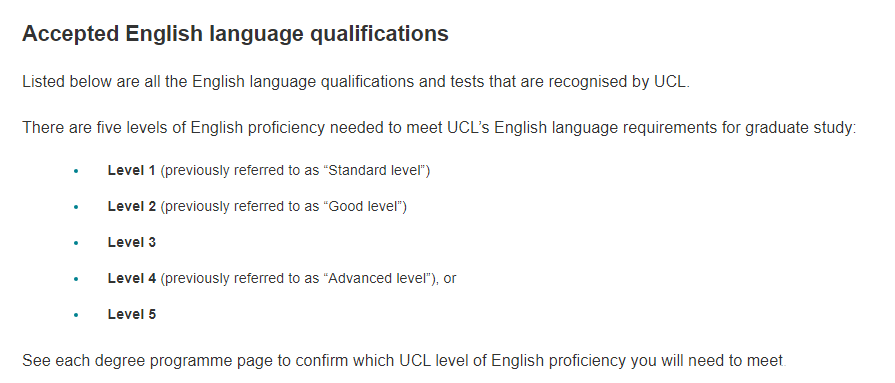
Task: Select the bold Level 4 text
Action: [x=131, y=278]
